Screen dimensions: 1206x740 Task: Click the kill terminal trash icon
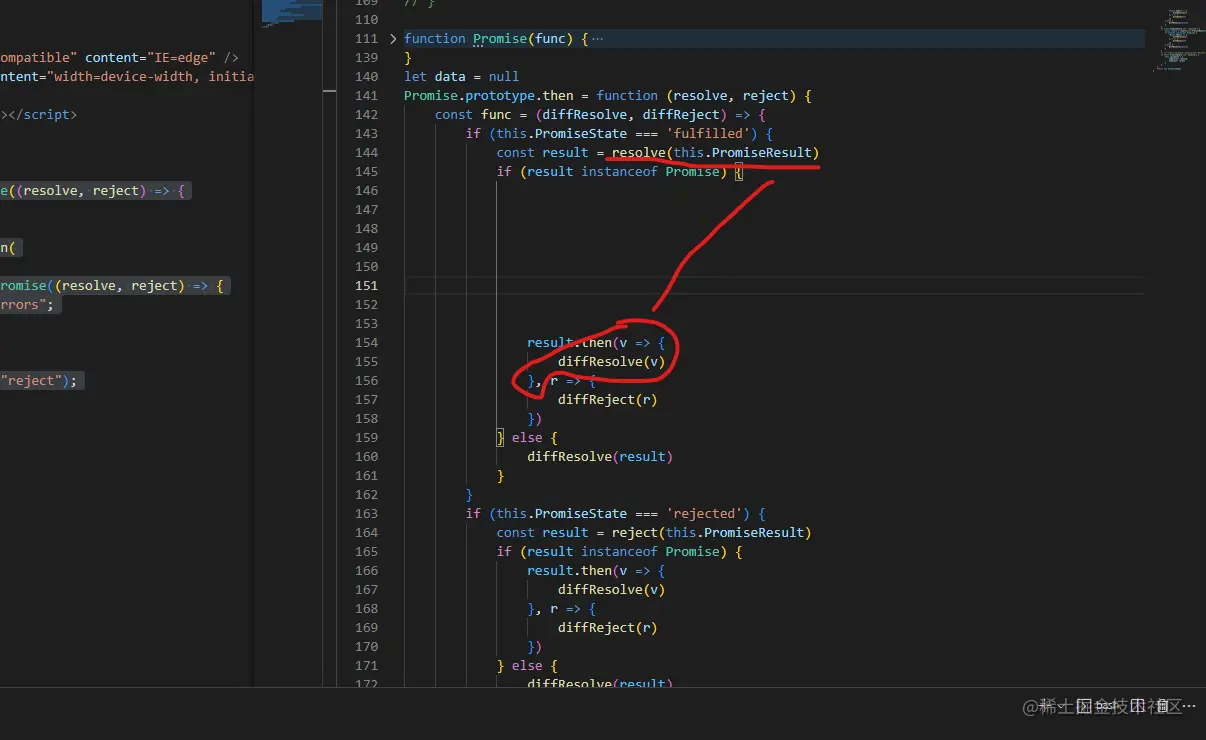click(x=1161, y=706)
